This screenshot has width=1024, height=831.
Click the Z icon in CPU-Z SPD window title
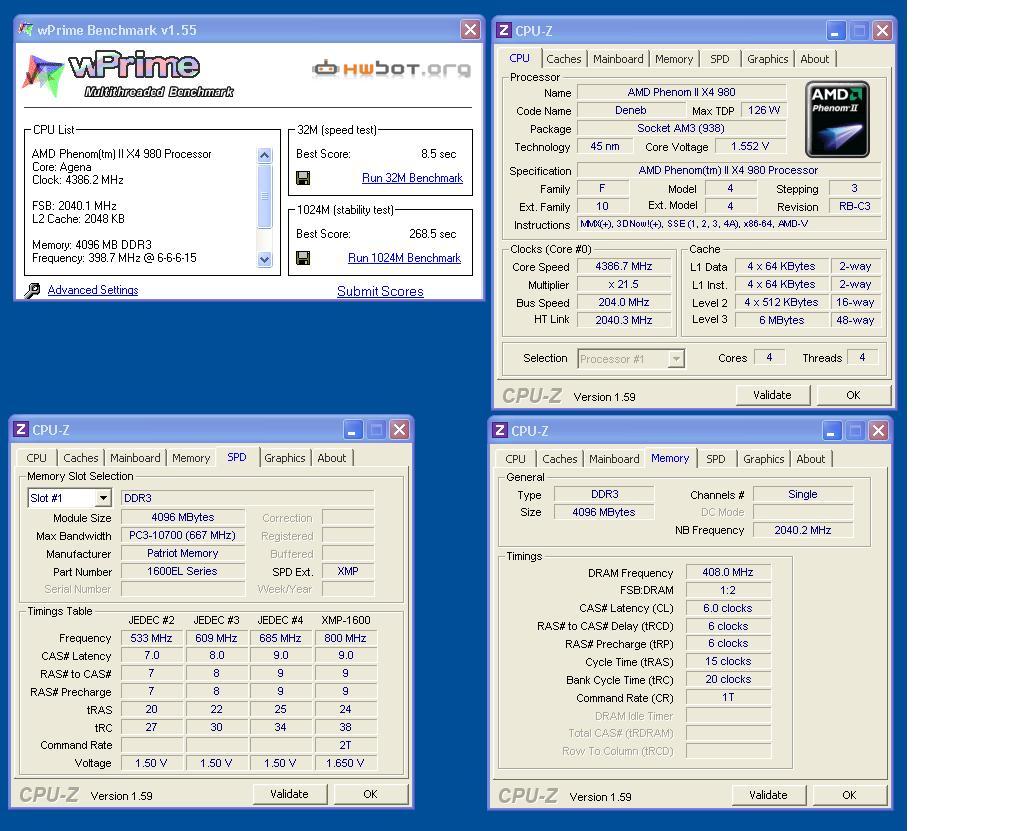pyautogui.click(x=21, y=429)
